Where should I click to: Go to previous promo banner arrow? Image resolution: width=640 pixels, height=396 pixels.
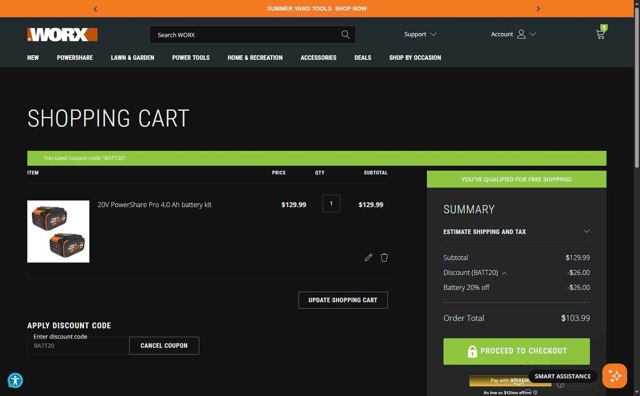(x=95, y=9)
